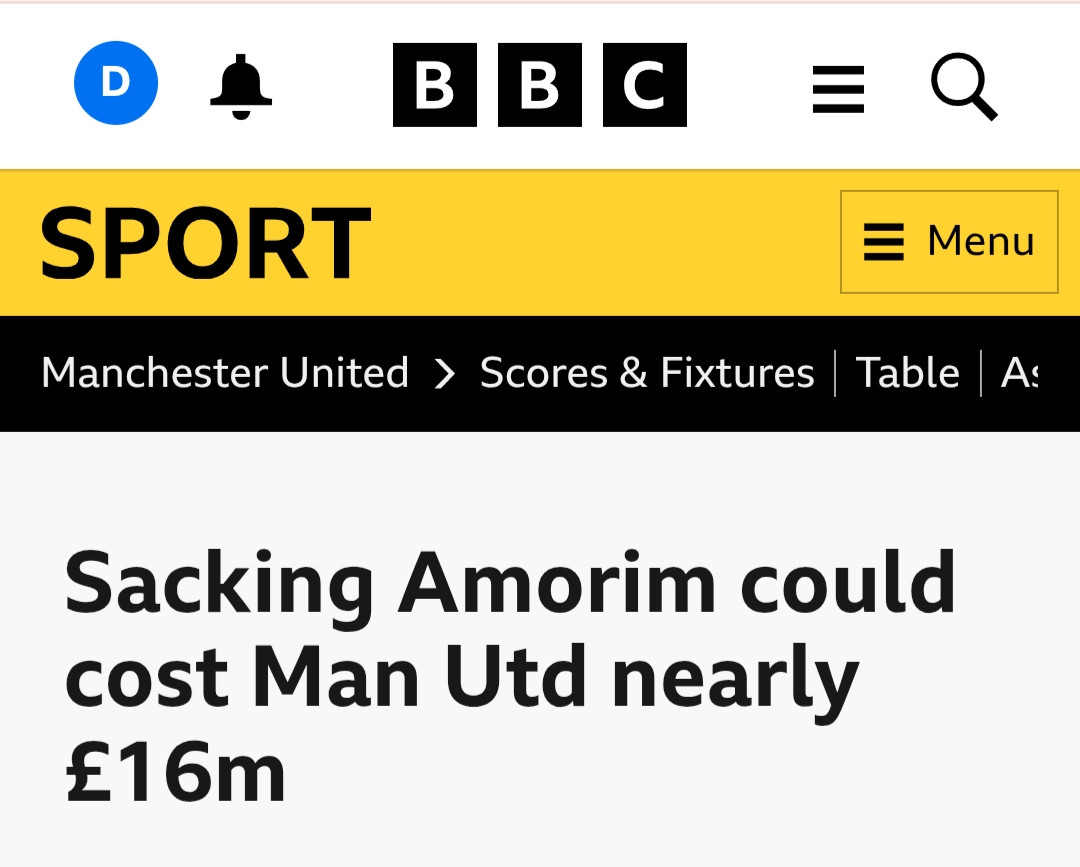Go to the SPORT homepage heading

(x=205, y=243)
